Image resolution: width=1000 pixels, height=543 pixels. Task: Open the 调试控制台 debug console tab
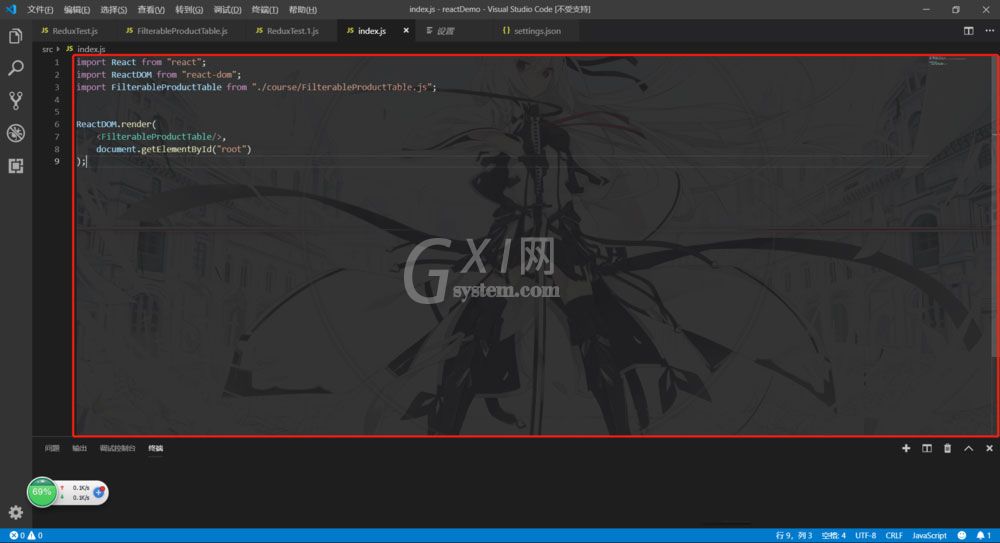coord(117,449)
